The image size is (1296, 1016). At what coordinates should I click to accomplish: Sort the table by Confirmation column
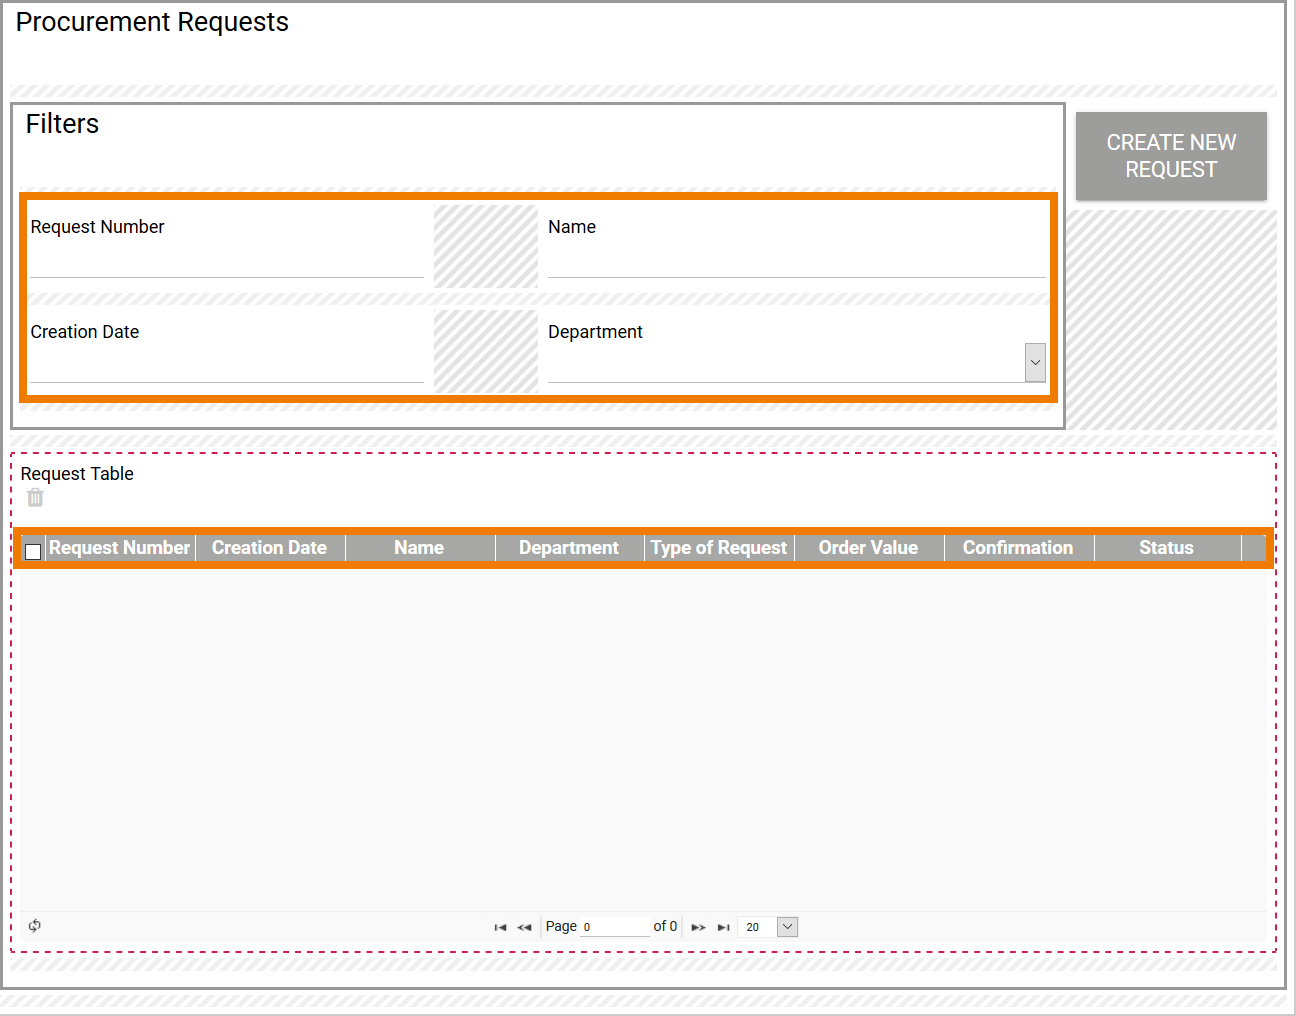point(1018,548)
